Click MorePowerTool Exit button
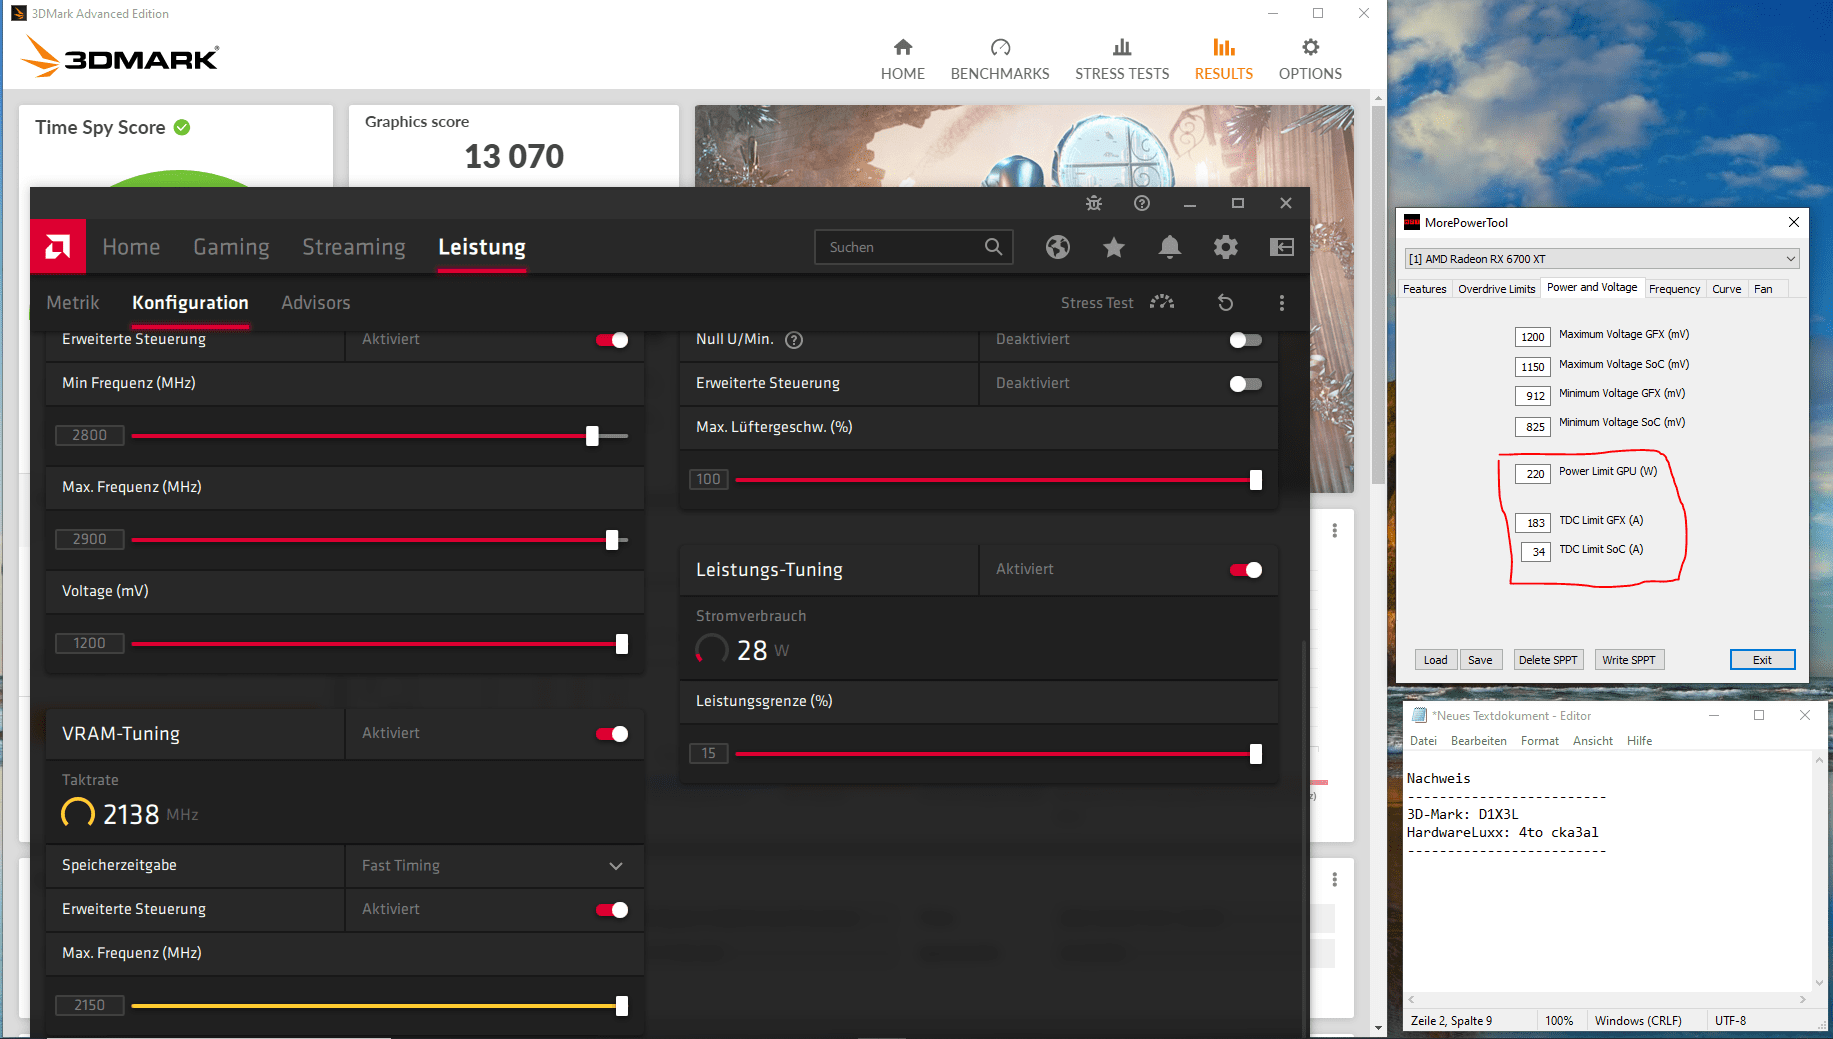The height and width of the screenshot is (1039, 1833). pos(1762,660)
